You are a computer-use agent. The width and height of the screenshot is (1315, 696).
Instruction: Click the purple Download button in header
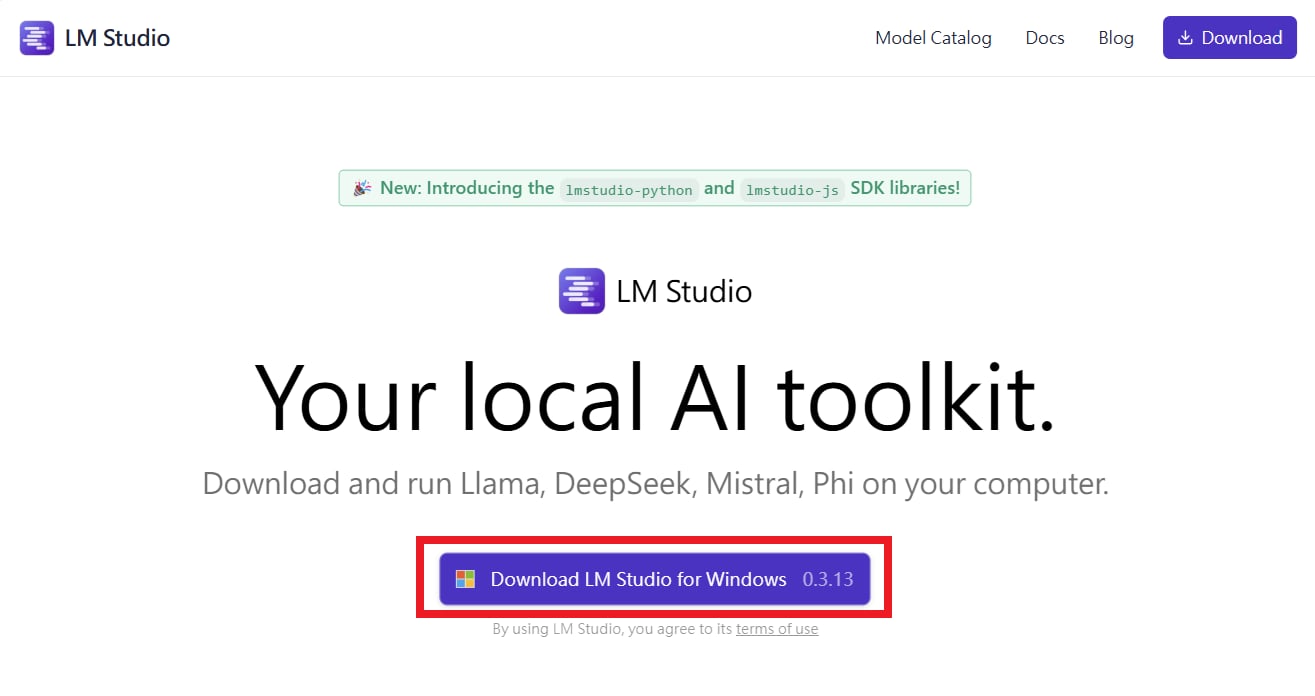click(x=1229, y=38)
